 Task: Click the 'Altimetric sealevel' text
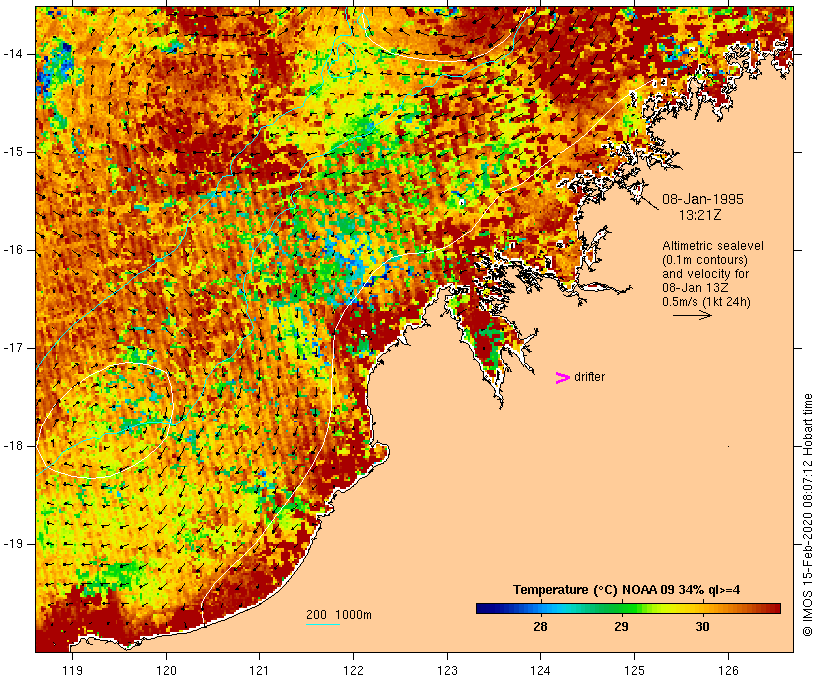click(x=713, y=245)
